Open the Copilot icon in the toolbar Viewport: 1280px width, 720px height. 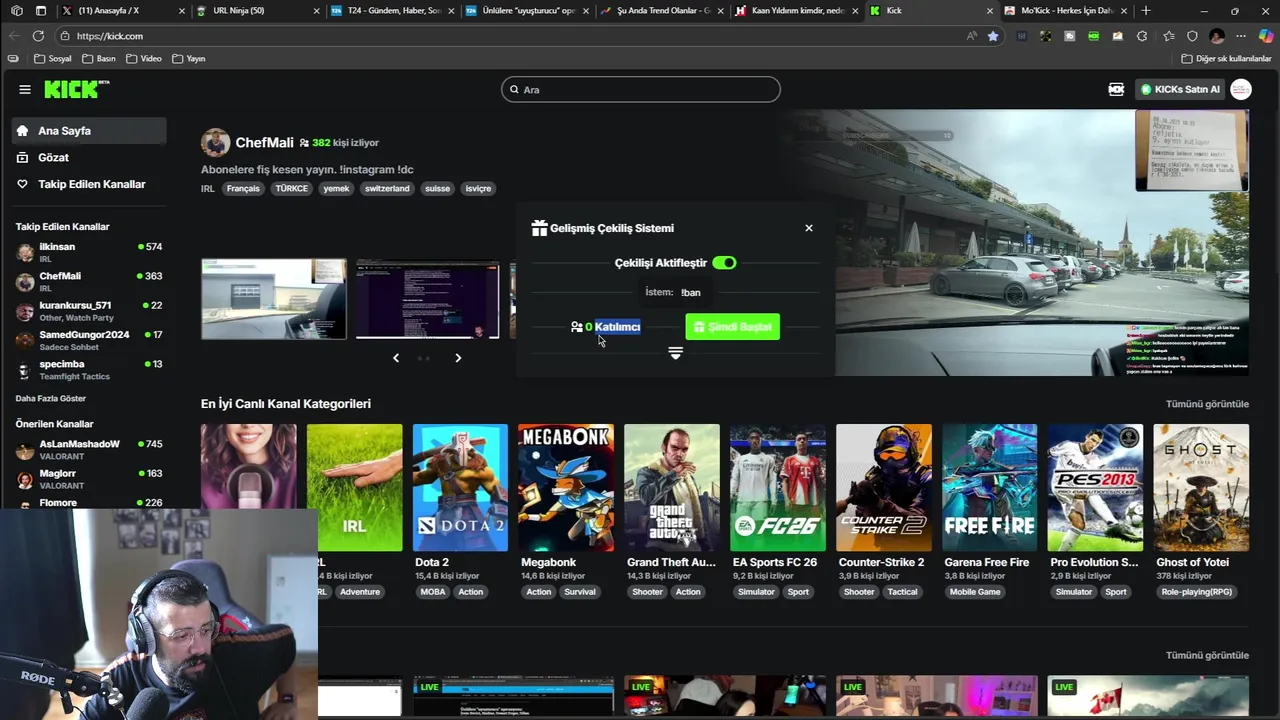pyautogui.click(x=1265, y=36)
